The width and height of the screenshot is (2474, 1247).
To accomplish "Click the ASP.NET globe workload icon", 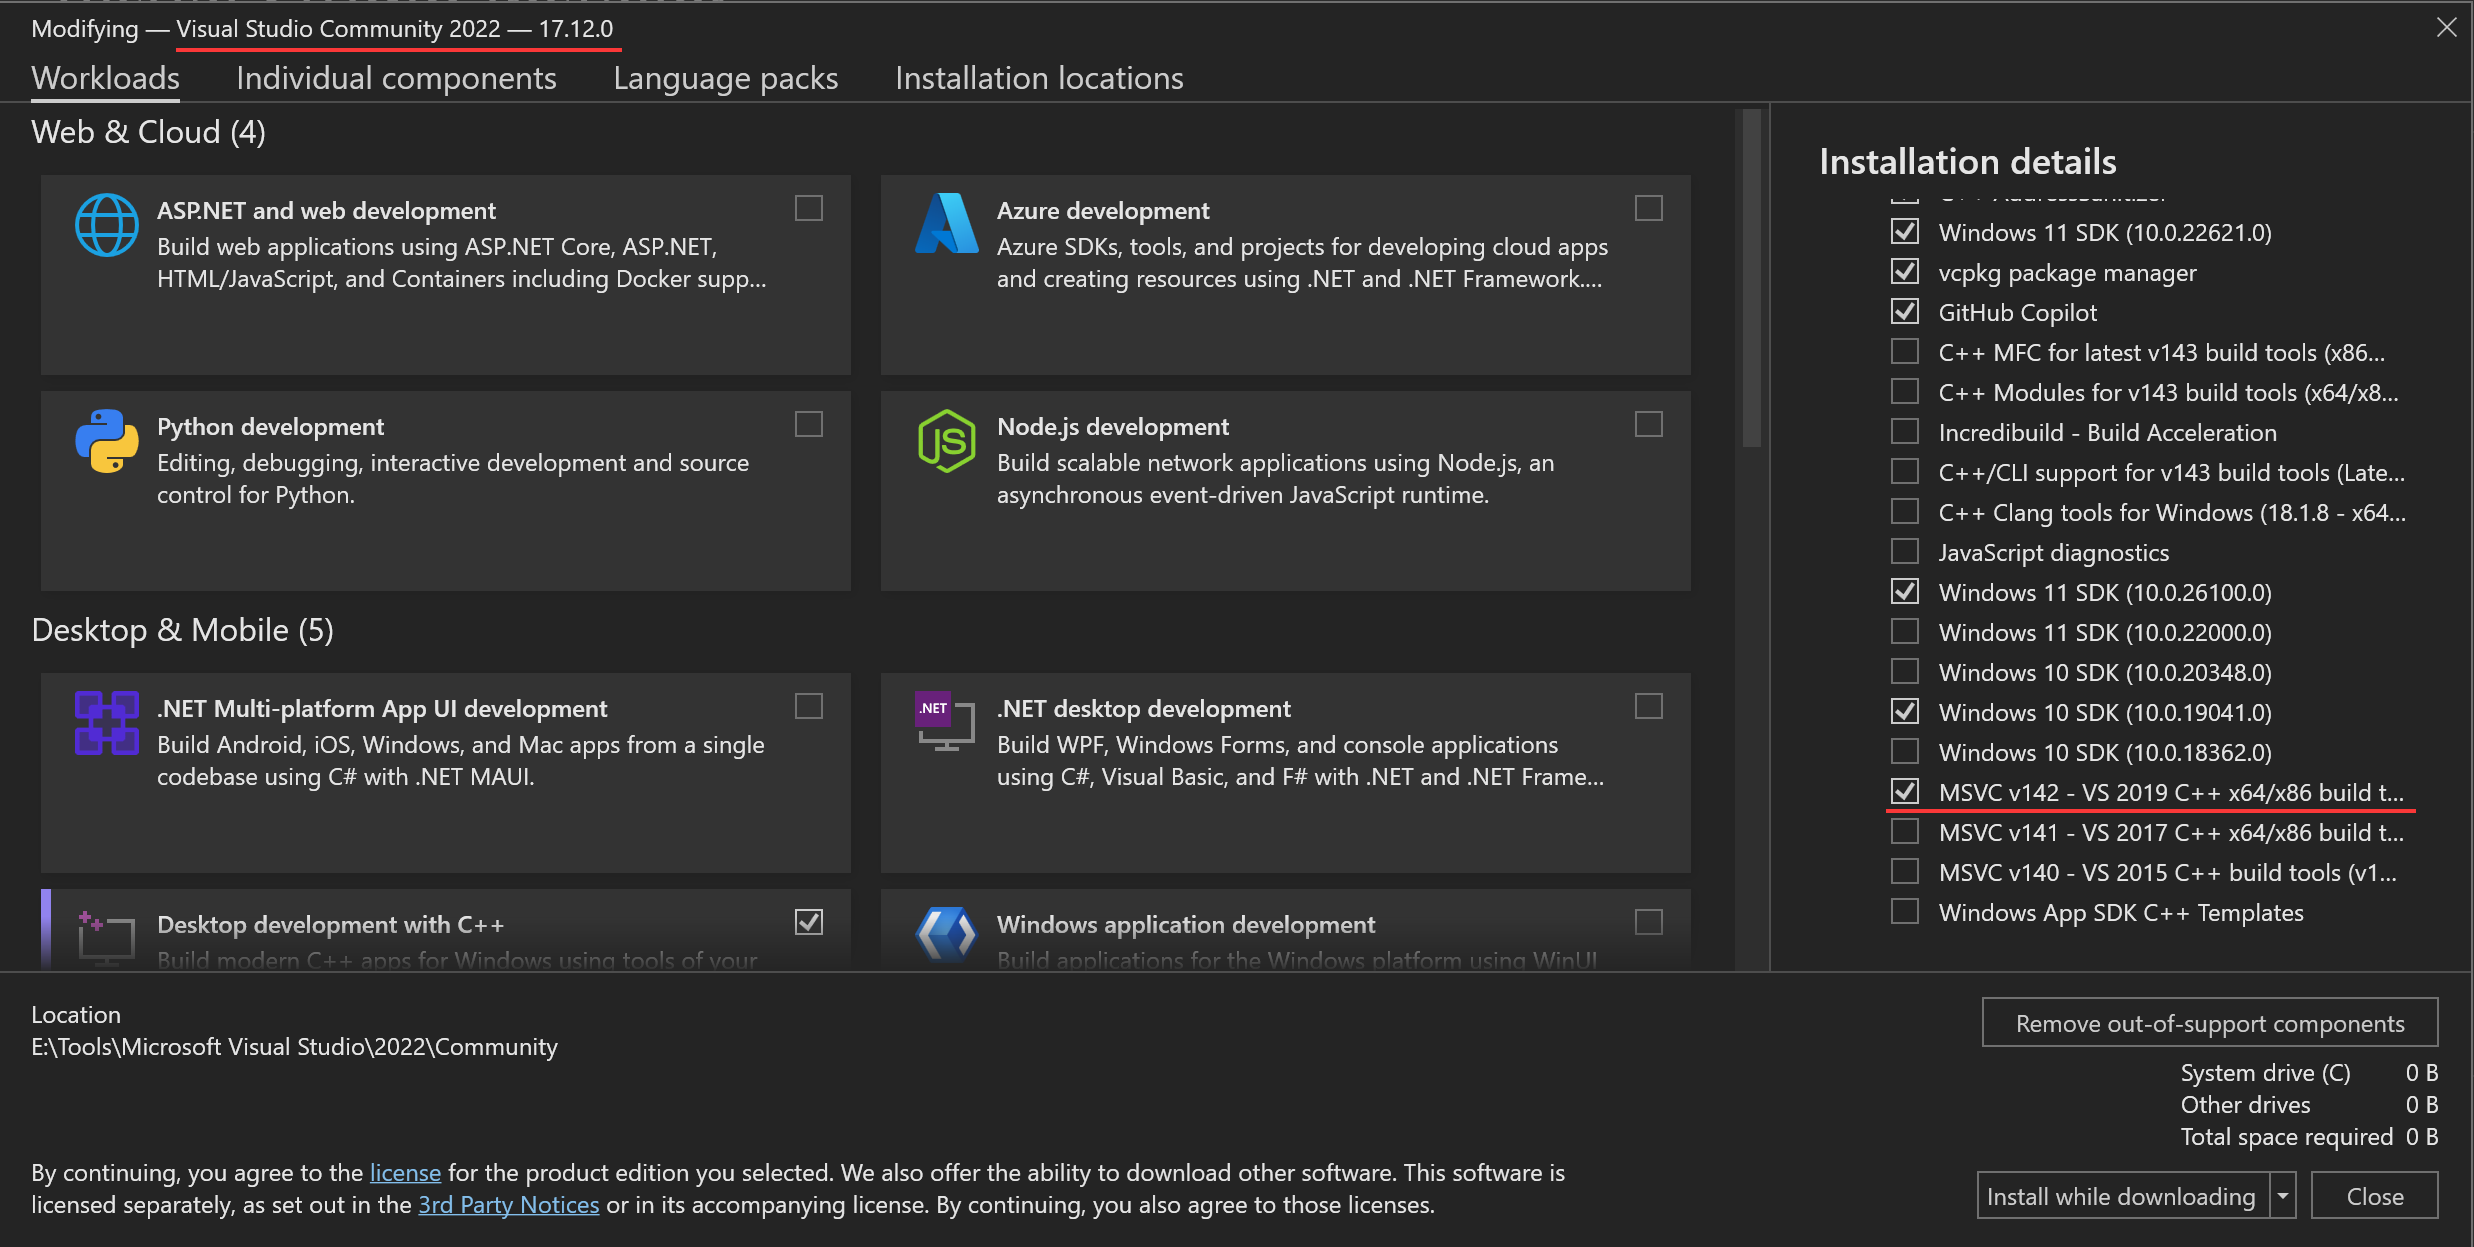I will pyautogui.click(x=107, y=226).
